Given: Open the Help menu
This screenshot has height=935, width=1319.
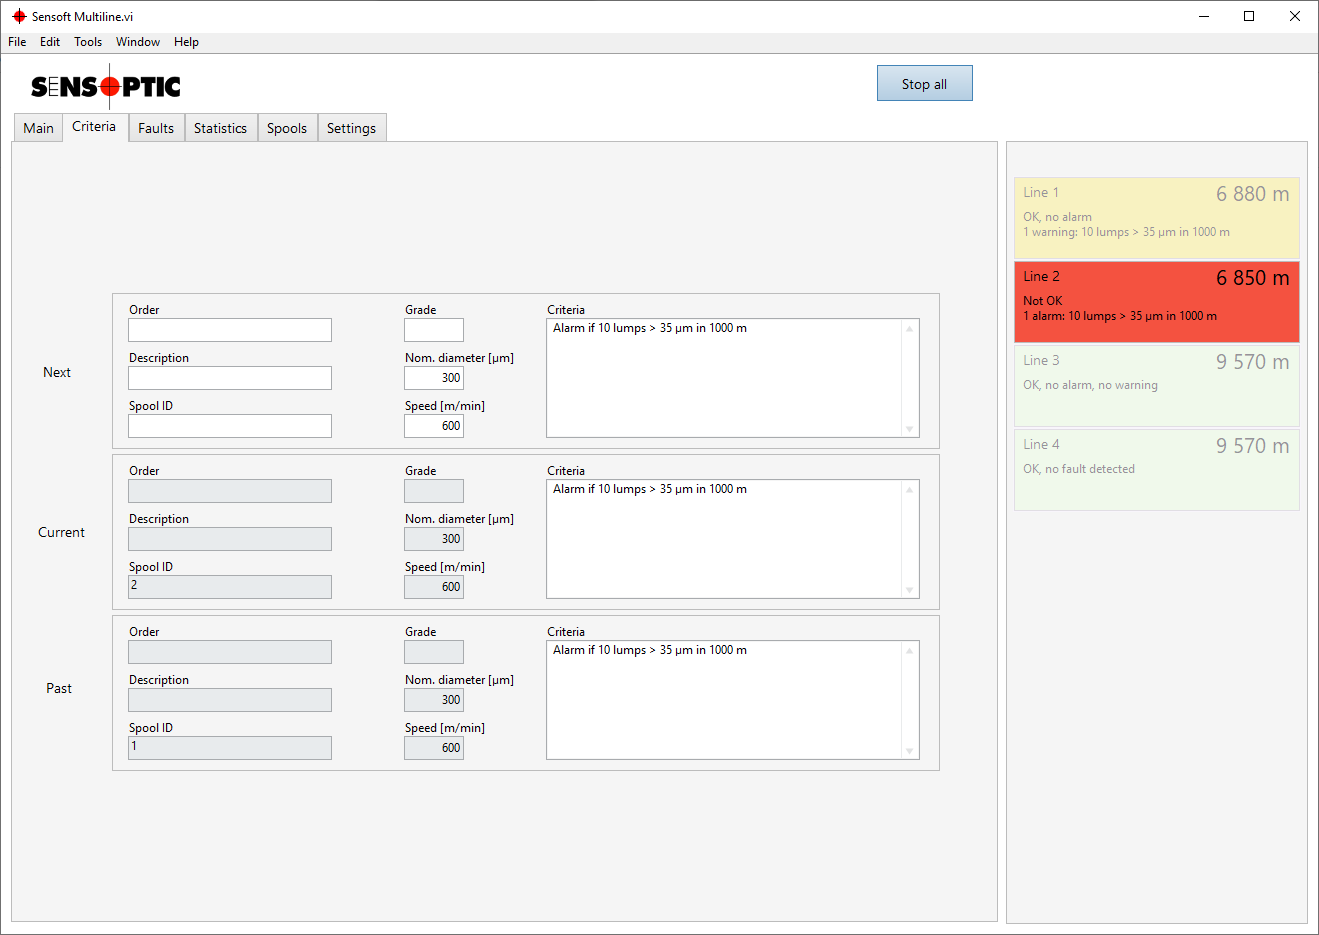Looking at the screenshot, I should (x=186, y=42).
